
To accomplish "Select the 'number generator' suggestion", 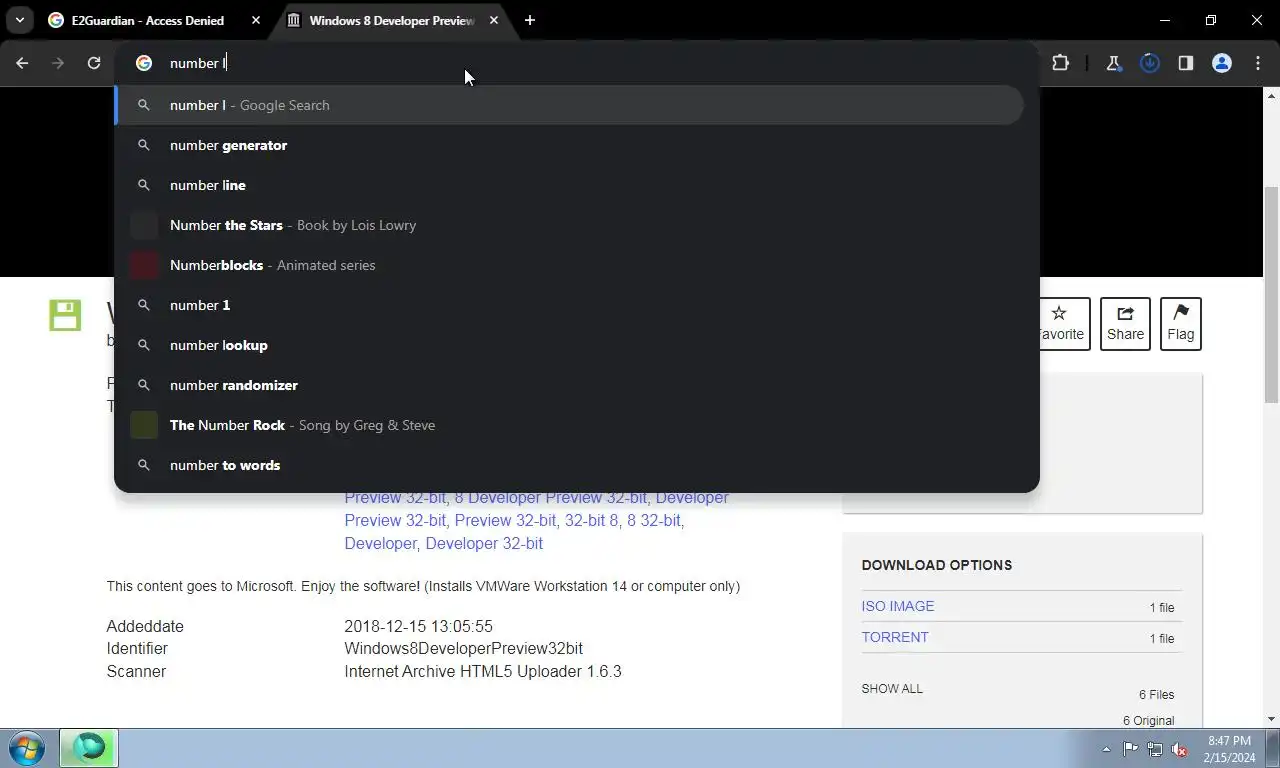I will click(569, 145).
